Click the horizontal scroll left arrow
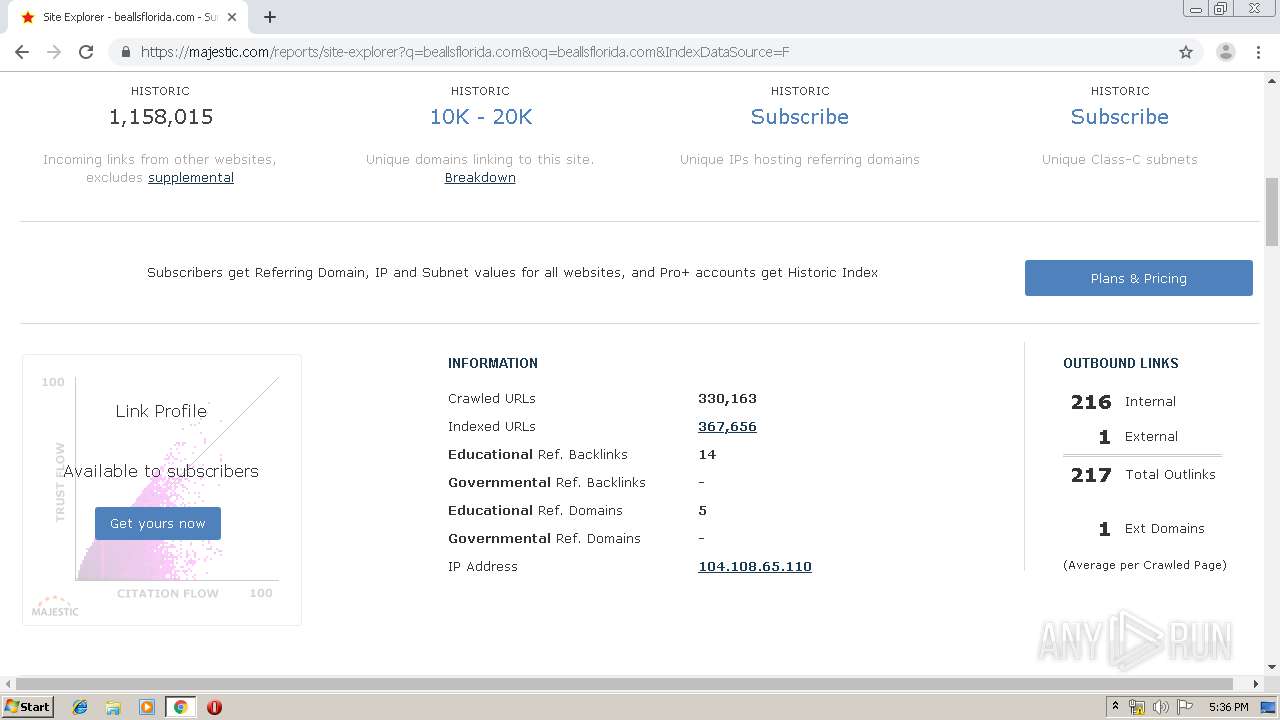Image resolution: width=1280 pixels, height=720 pixels. tap(8, 684)
